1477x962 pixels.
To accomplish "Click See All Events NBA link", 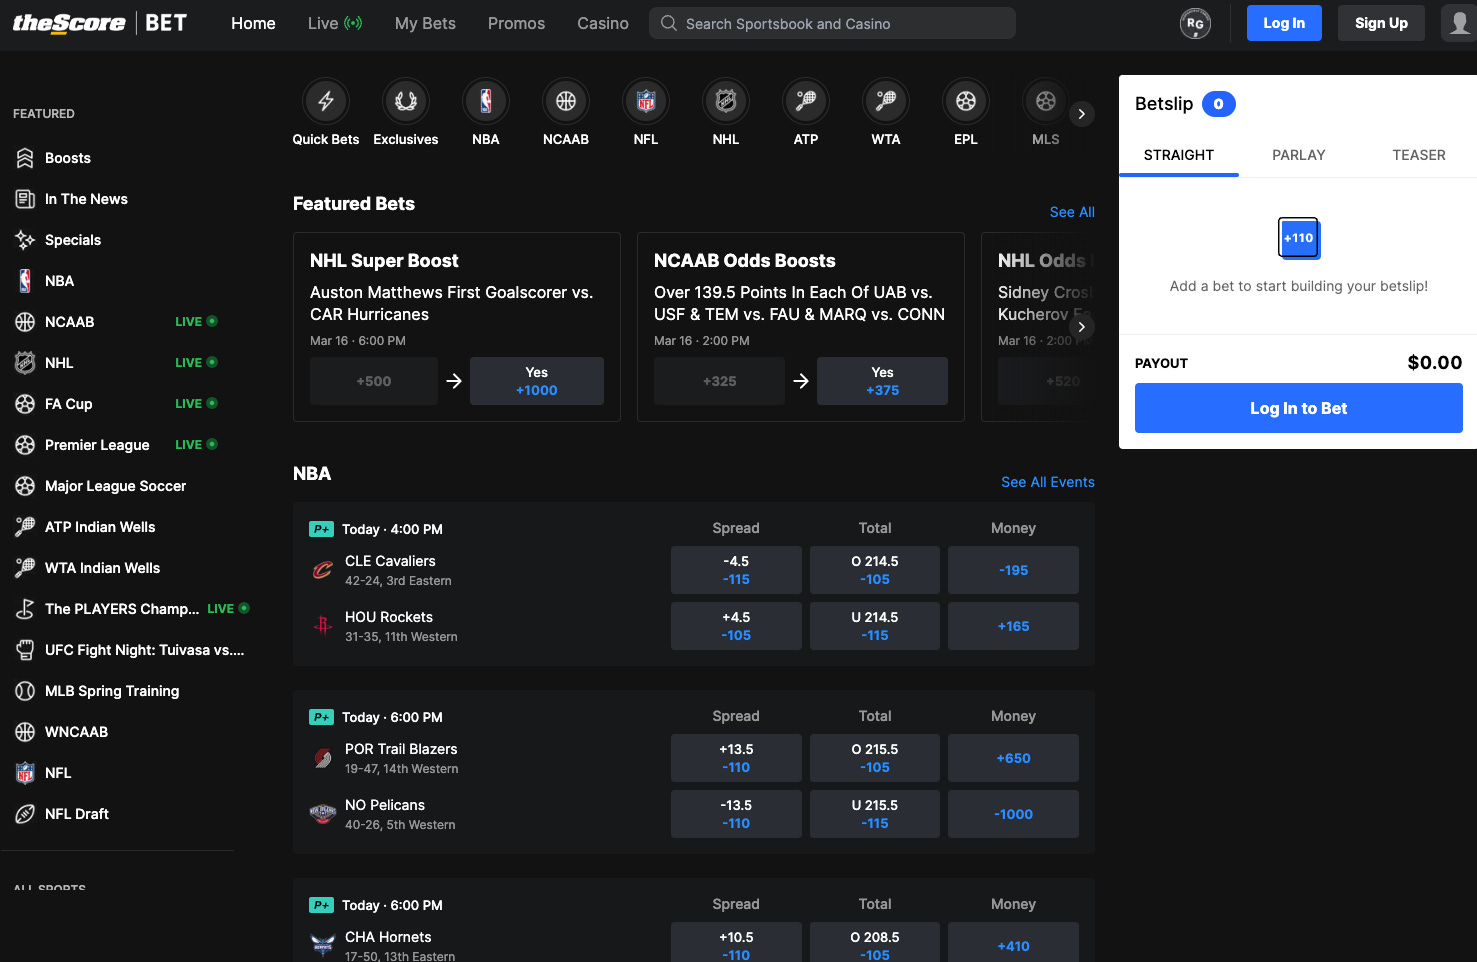I will coord(1048,482).
